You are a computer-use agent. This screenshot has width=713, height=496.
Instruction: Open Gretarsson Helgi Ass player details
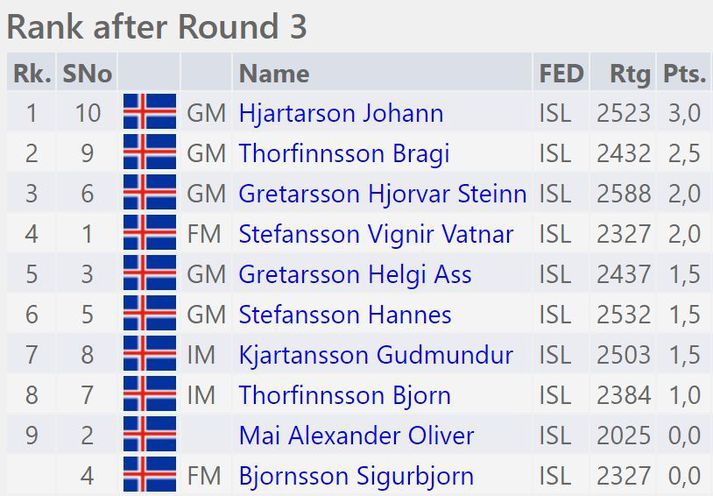coord(355,274)
